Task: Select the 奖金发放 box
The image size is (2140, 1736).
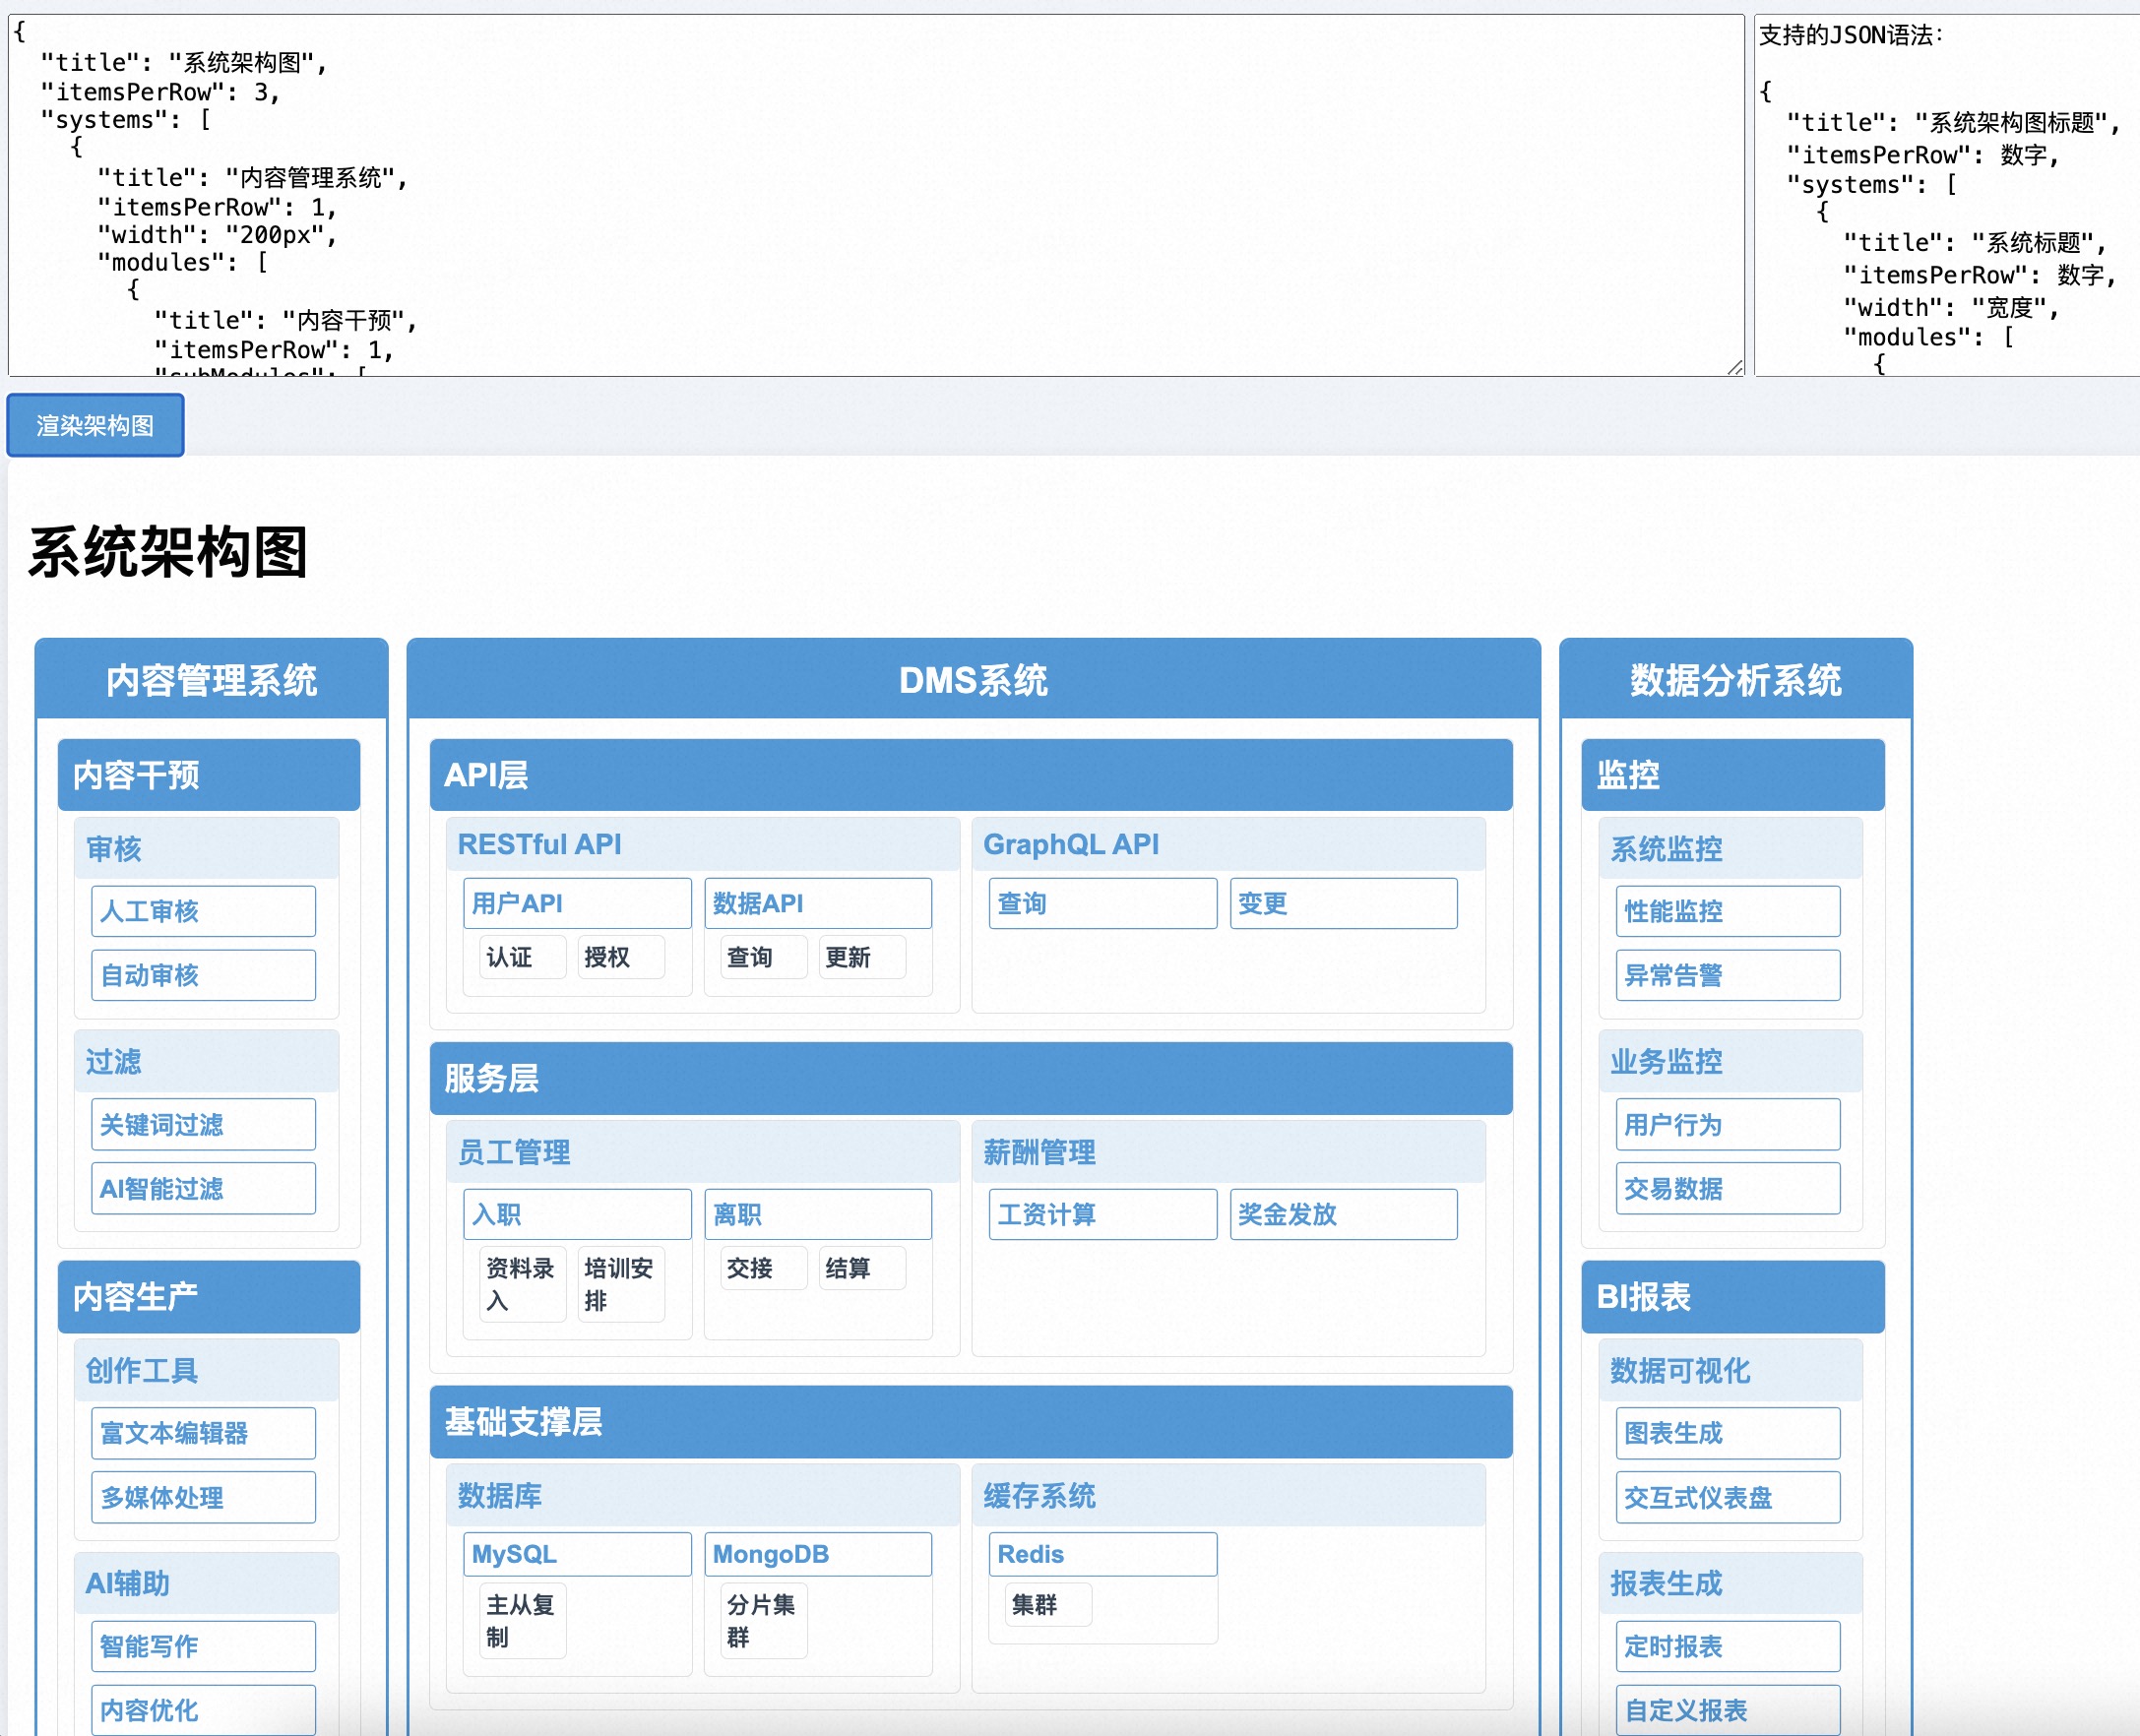Action: [1344, 1215]
